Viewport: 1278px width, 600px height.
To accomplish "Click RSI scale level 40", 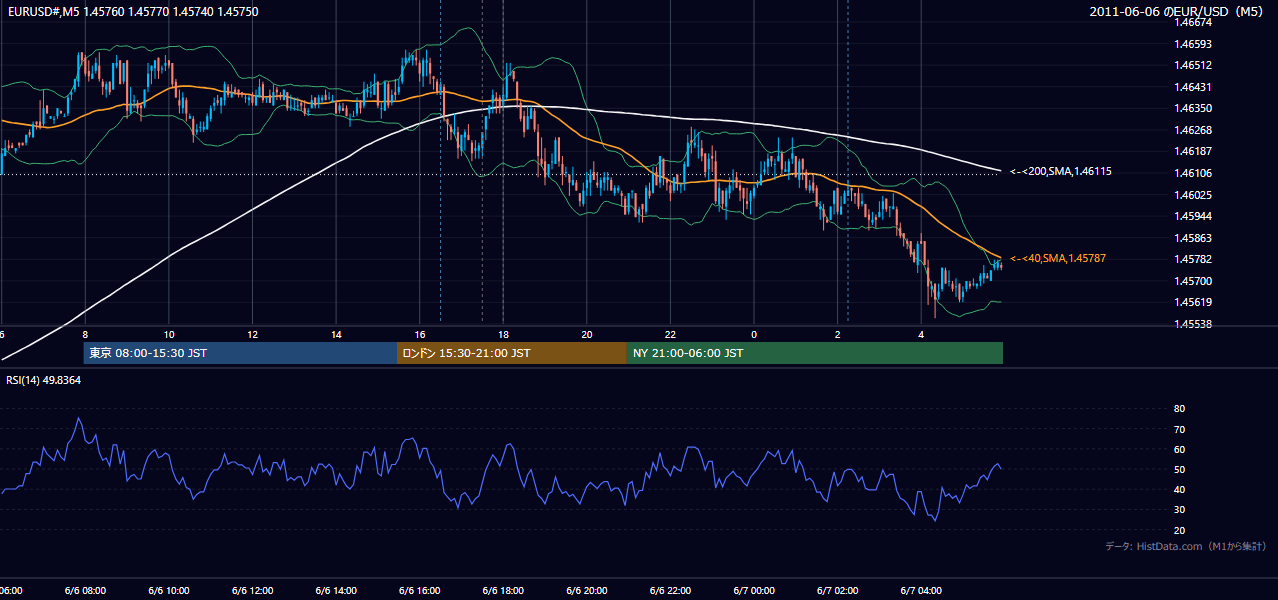I will tap(1180, 489).
